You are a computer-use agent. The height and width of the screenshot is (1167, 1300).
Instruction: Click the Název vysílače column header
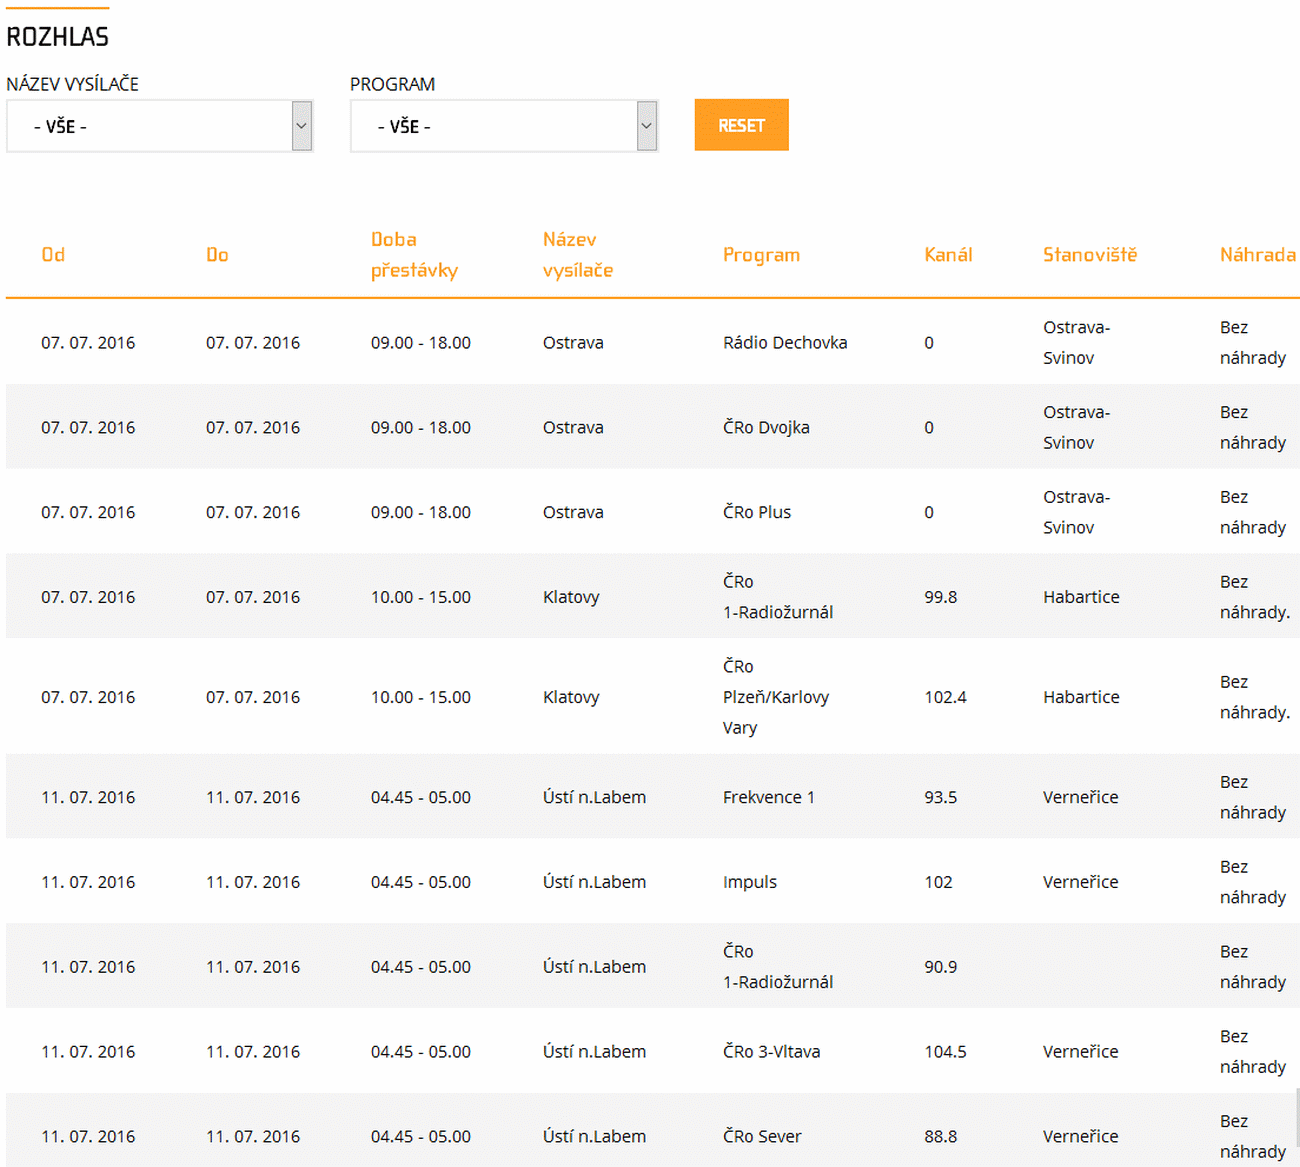578,255
